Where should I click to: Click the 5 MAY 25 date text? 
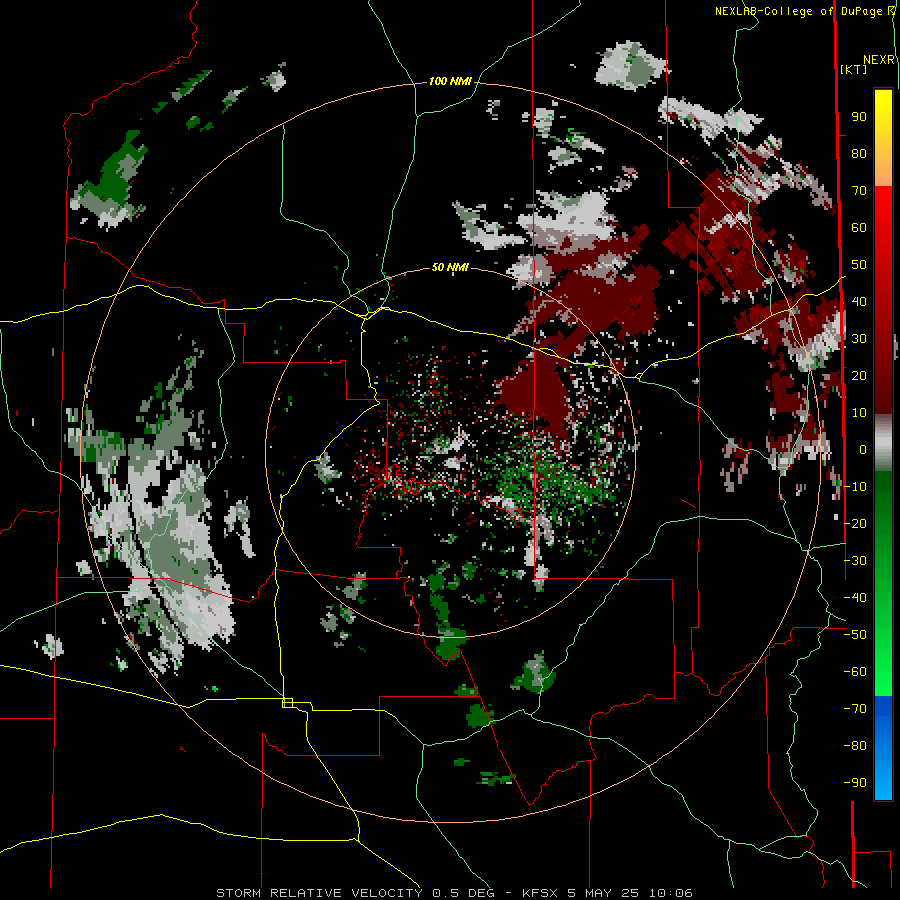pyautogui.click(x=604, y=893)
